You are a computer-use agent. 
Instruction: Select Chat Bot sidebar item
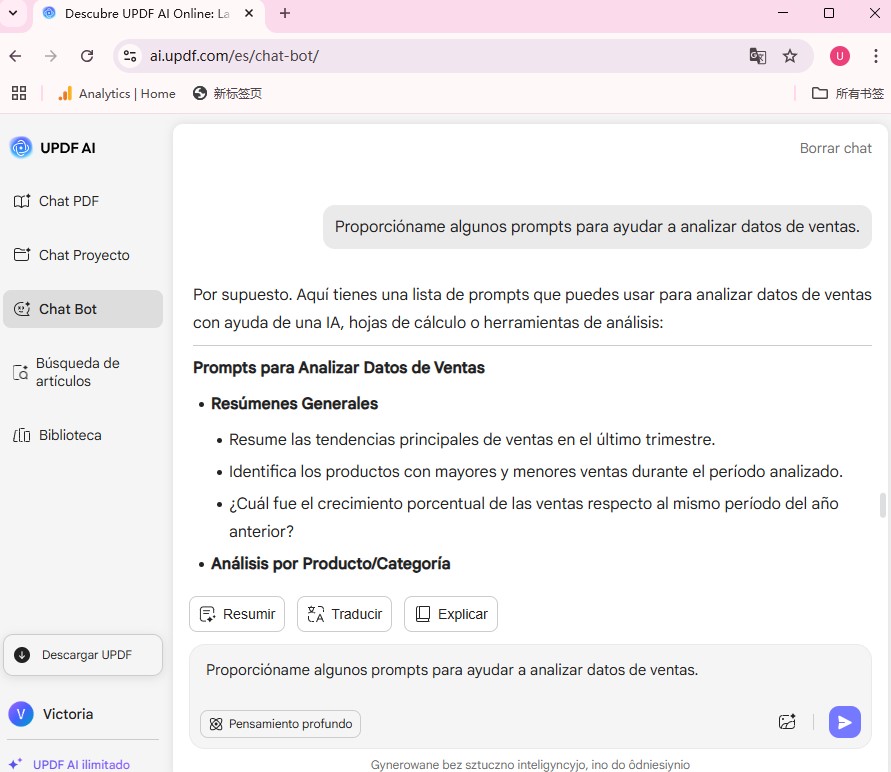[83, 309]
